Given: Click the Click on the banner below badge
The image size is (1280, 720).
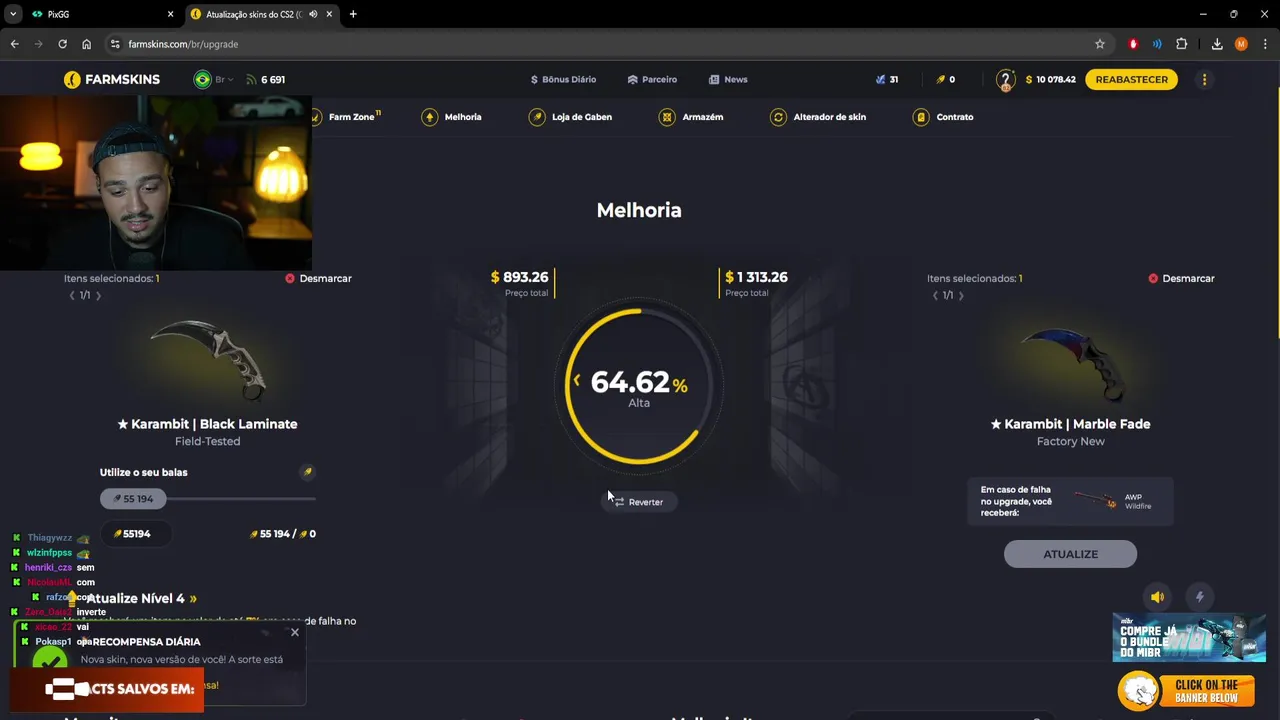Looking at the screenshot, I should (1187, 691).
